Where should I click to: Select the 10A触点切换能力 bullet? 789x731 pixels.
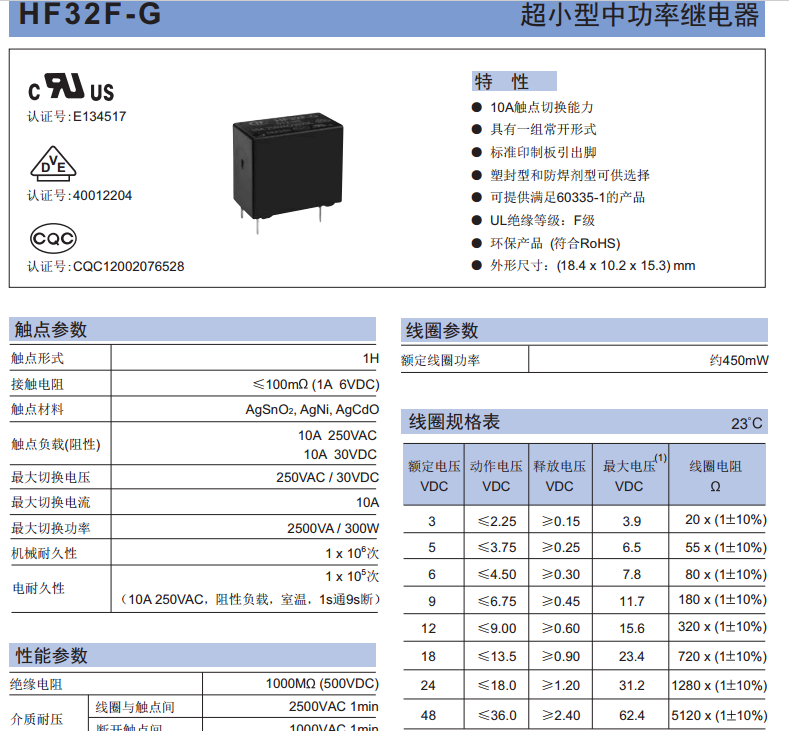(x=542, y=107)
